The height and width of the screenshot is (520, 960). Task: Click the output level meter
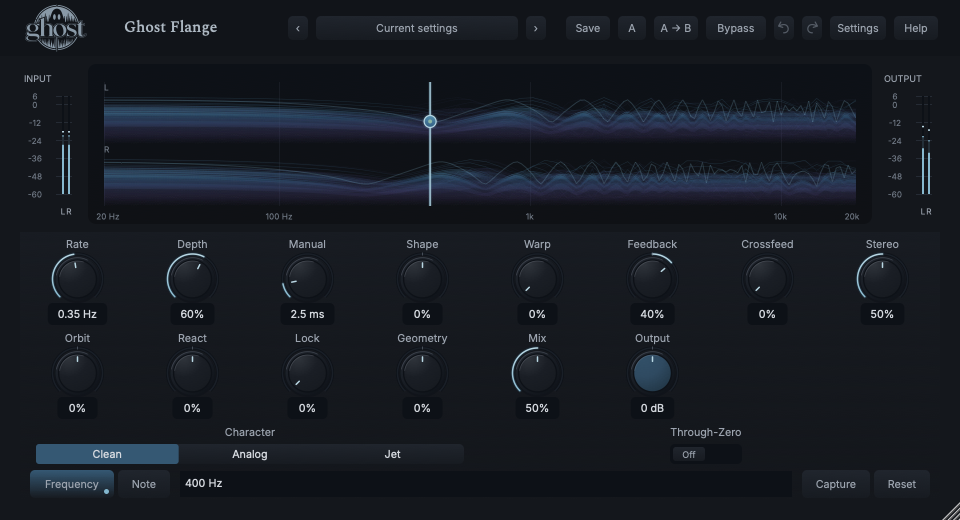[x=926, y=145]
